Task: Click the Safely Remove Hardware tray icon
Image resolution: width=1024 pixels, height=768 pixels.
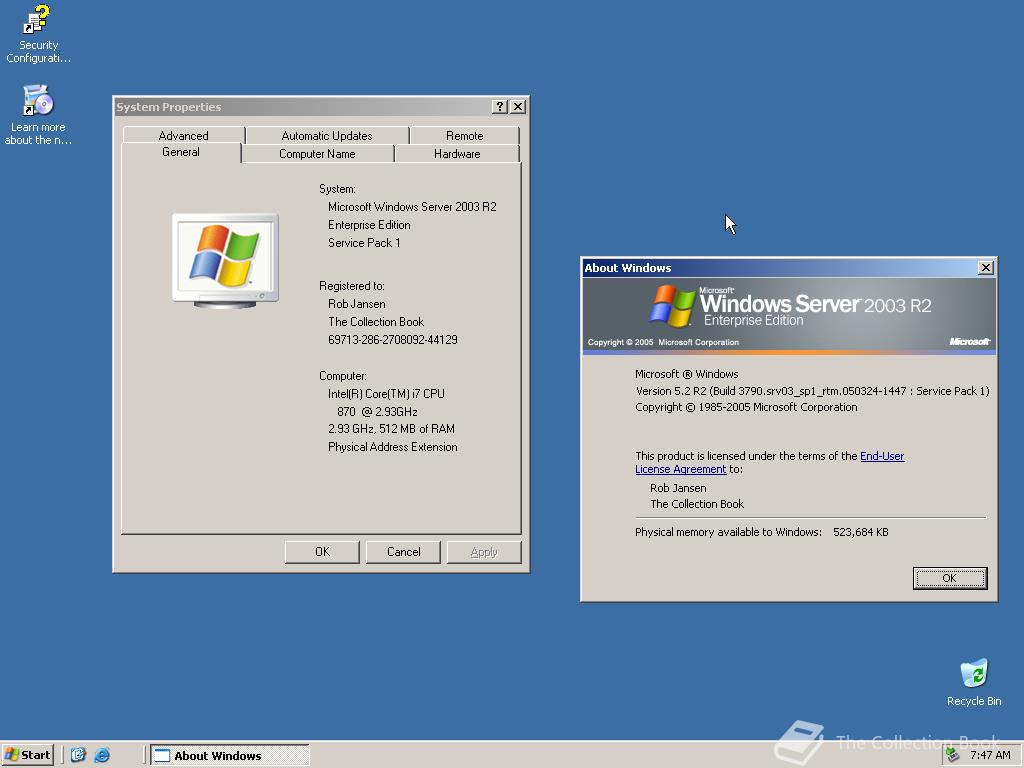Action: (950, 754)
